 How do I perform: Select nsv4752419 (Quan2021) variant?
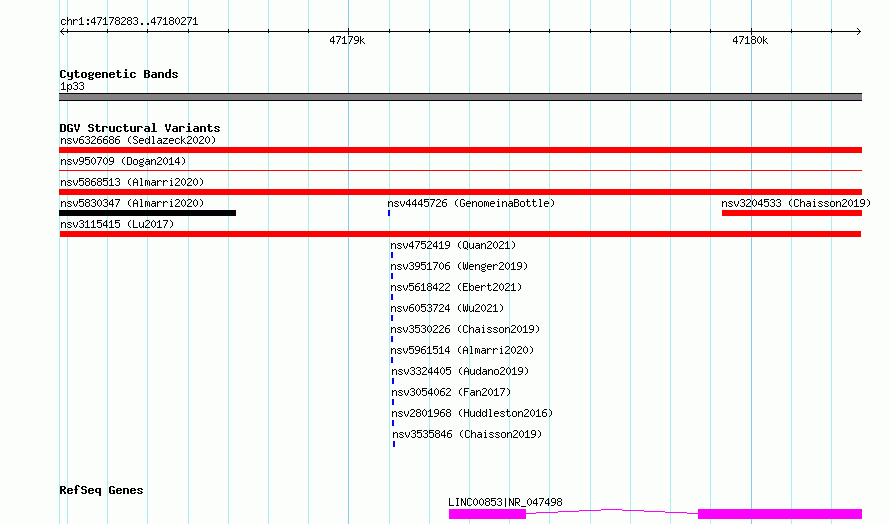453,245
